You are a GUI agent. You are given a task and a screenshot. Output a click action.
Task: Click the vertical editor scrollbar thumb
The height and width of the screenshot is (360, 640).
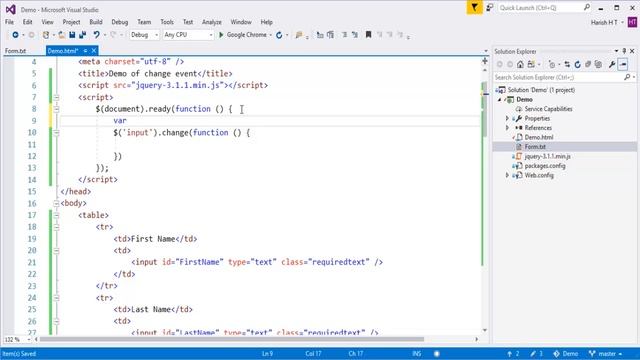click(484, 109)
